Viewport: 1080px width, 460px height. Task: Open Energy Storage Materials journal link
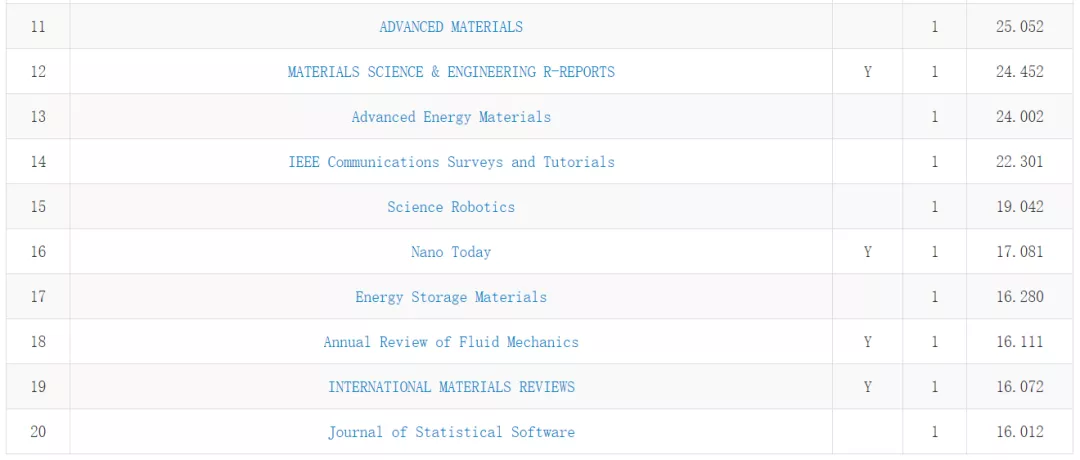coord(451,297)
